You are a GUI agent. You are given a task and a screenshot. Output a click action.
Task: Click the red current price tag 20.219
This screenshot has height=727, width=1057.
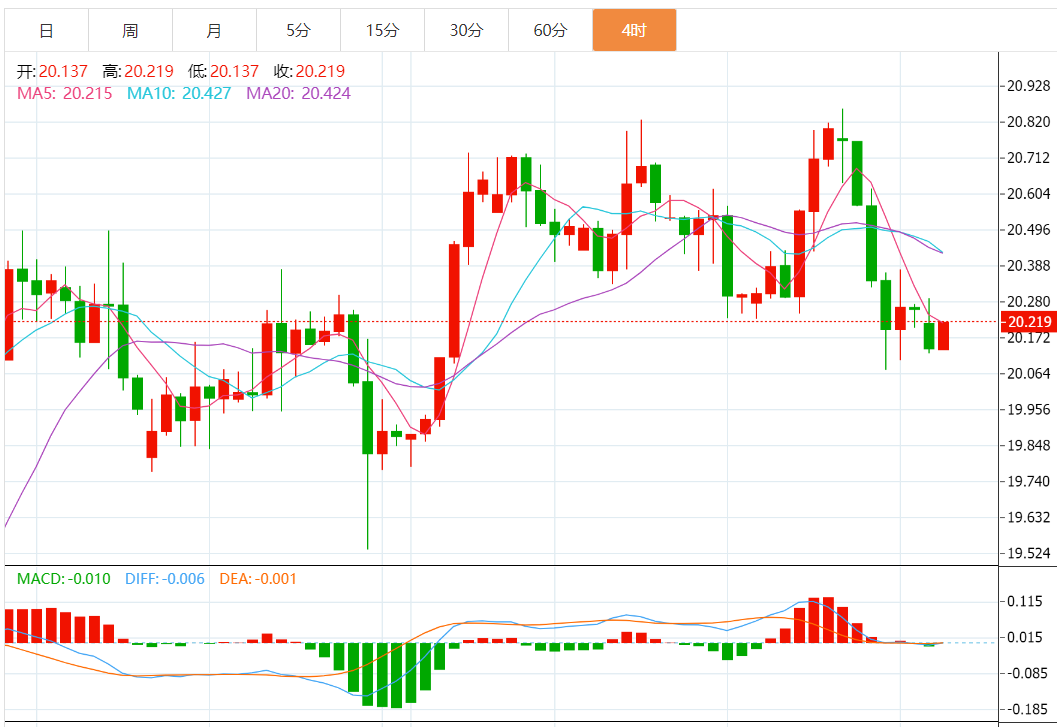[1028, 322]
